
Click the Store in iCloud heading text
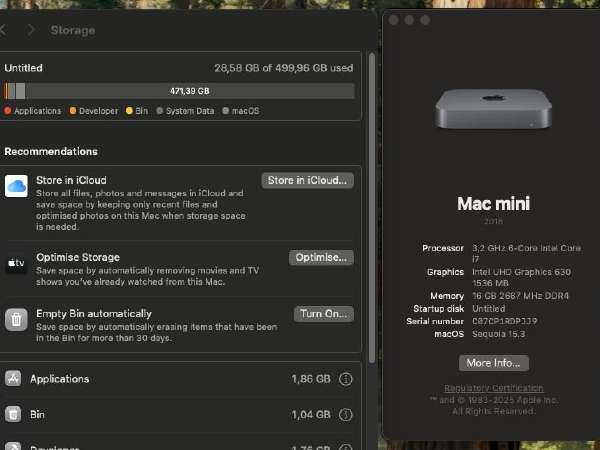pos(71,180)
